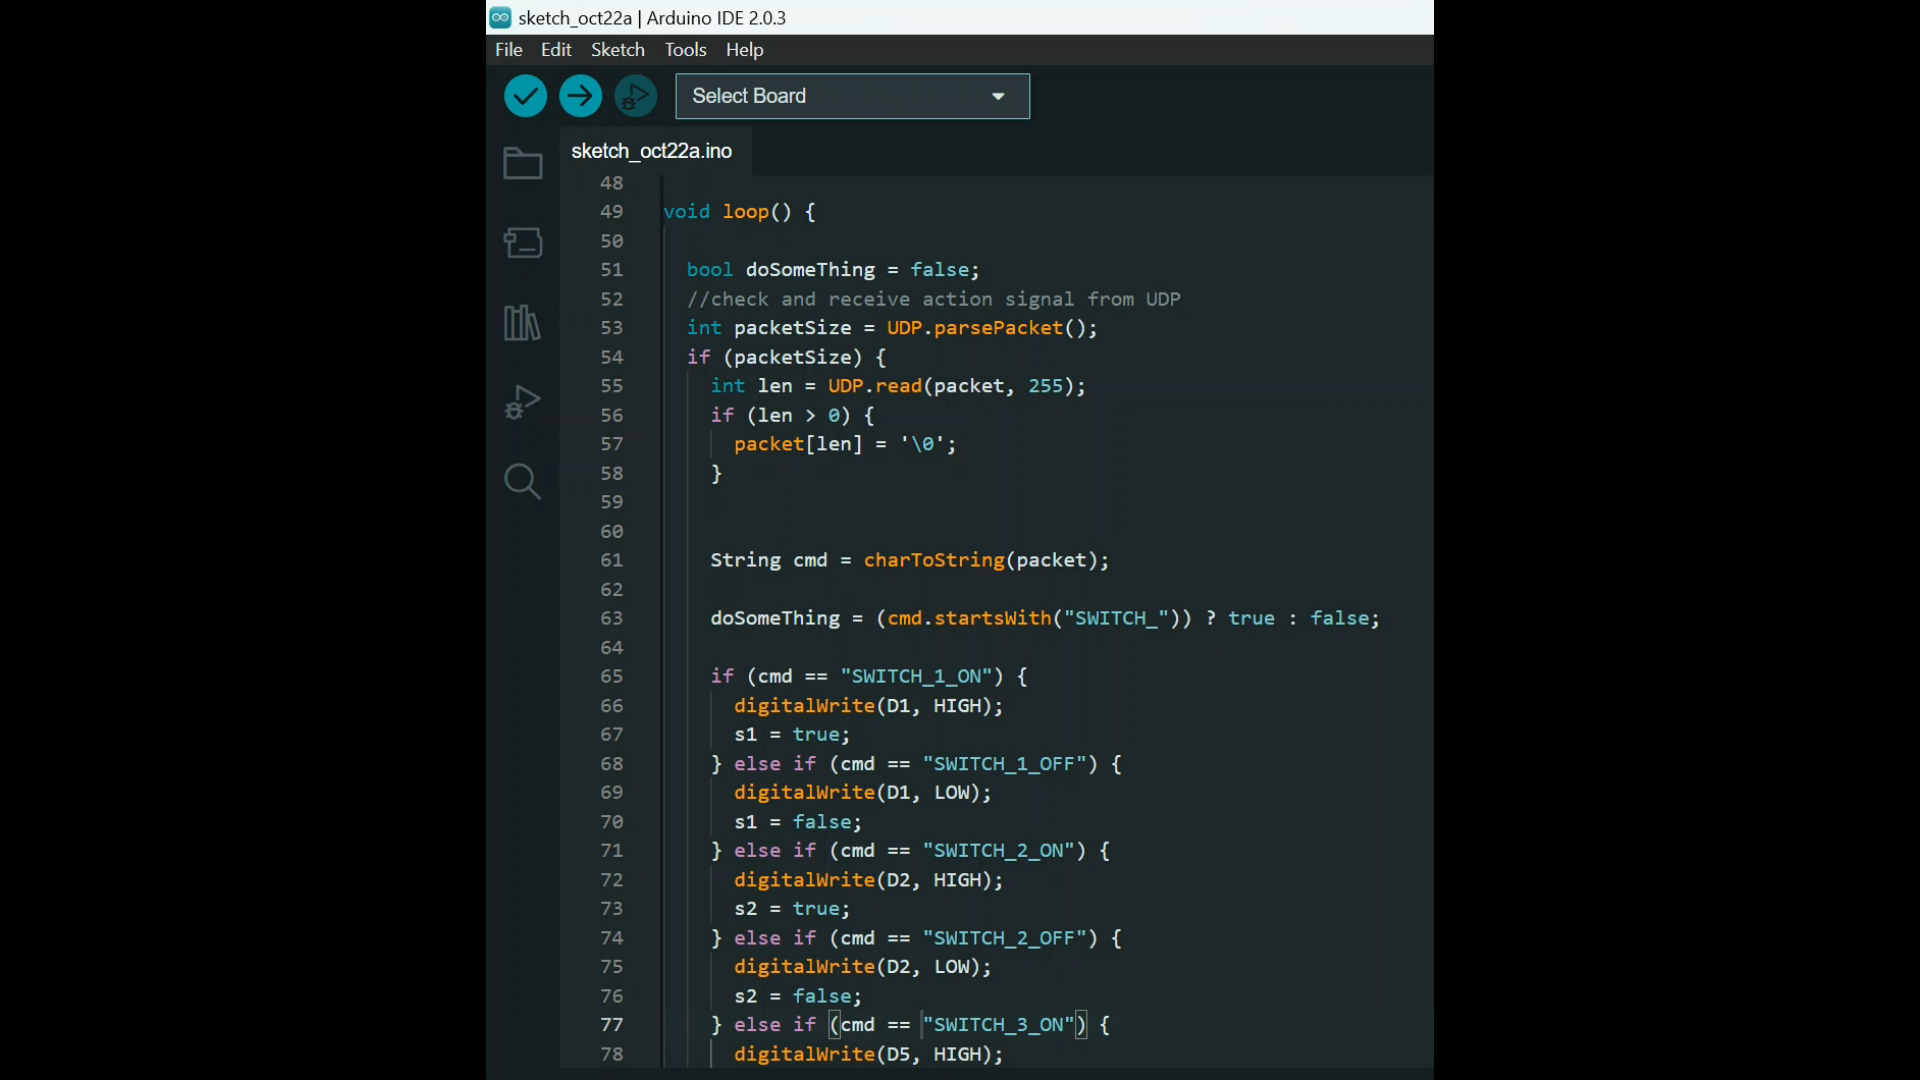Click the Upload arrow icon
This screenshot has width=1920, height=1080.
click(582, 95)
